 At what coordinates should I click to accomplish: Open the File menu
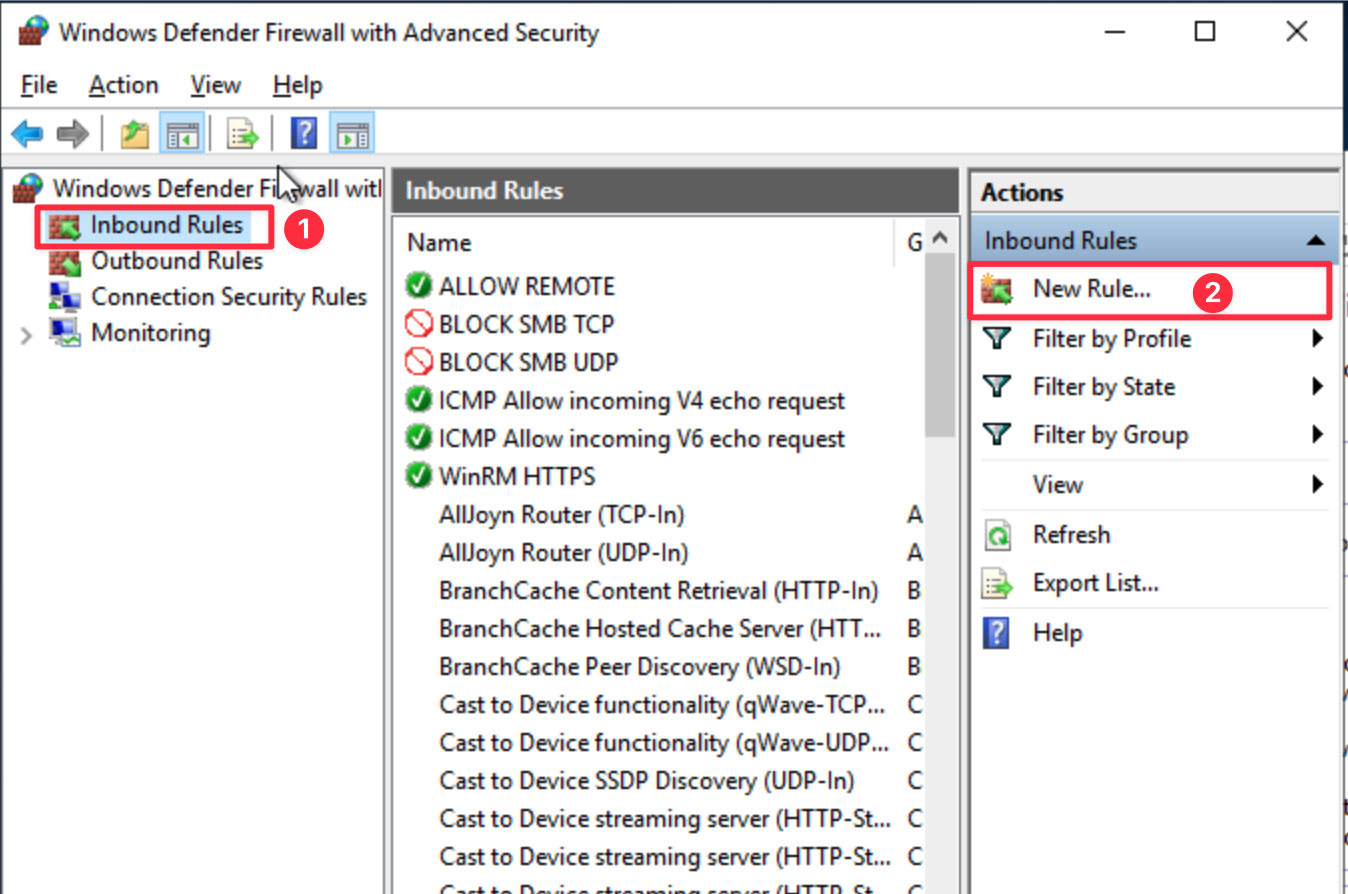point(39,86)
